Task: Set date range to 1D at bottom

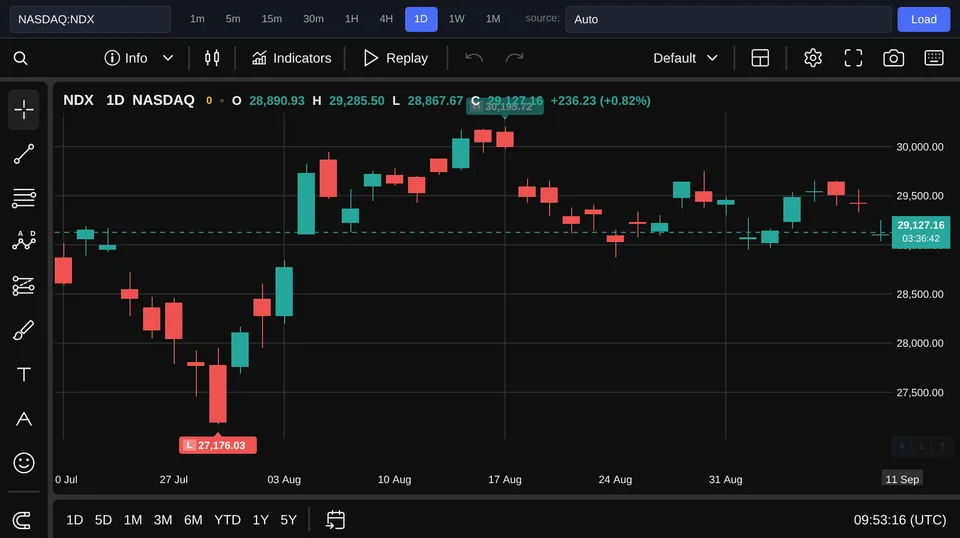Action: (x=75, y=520)
